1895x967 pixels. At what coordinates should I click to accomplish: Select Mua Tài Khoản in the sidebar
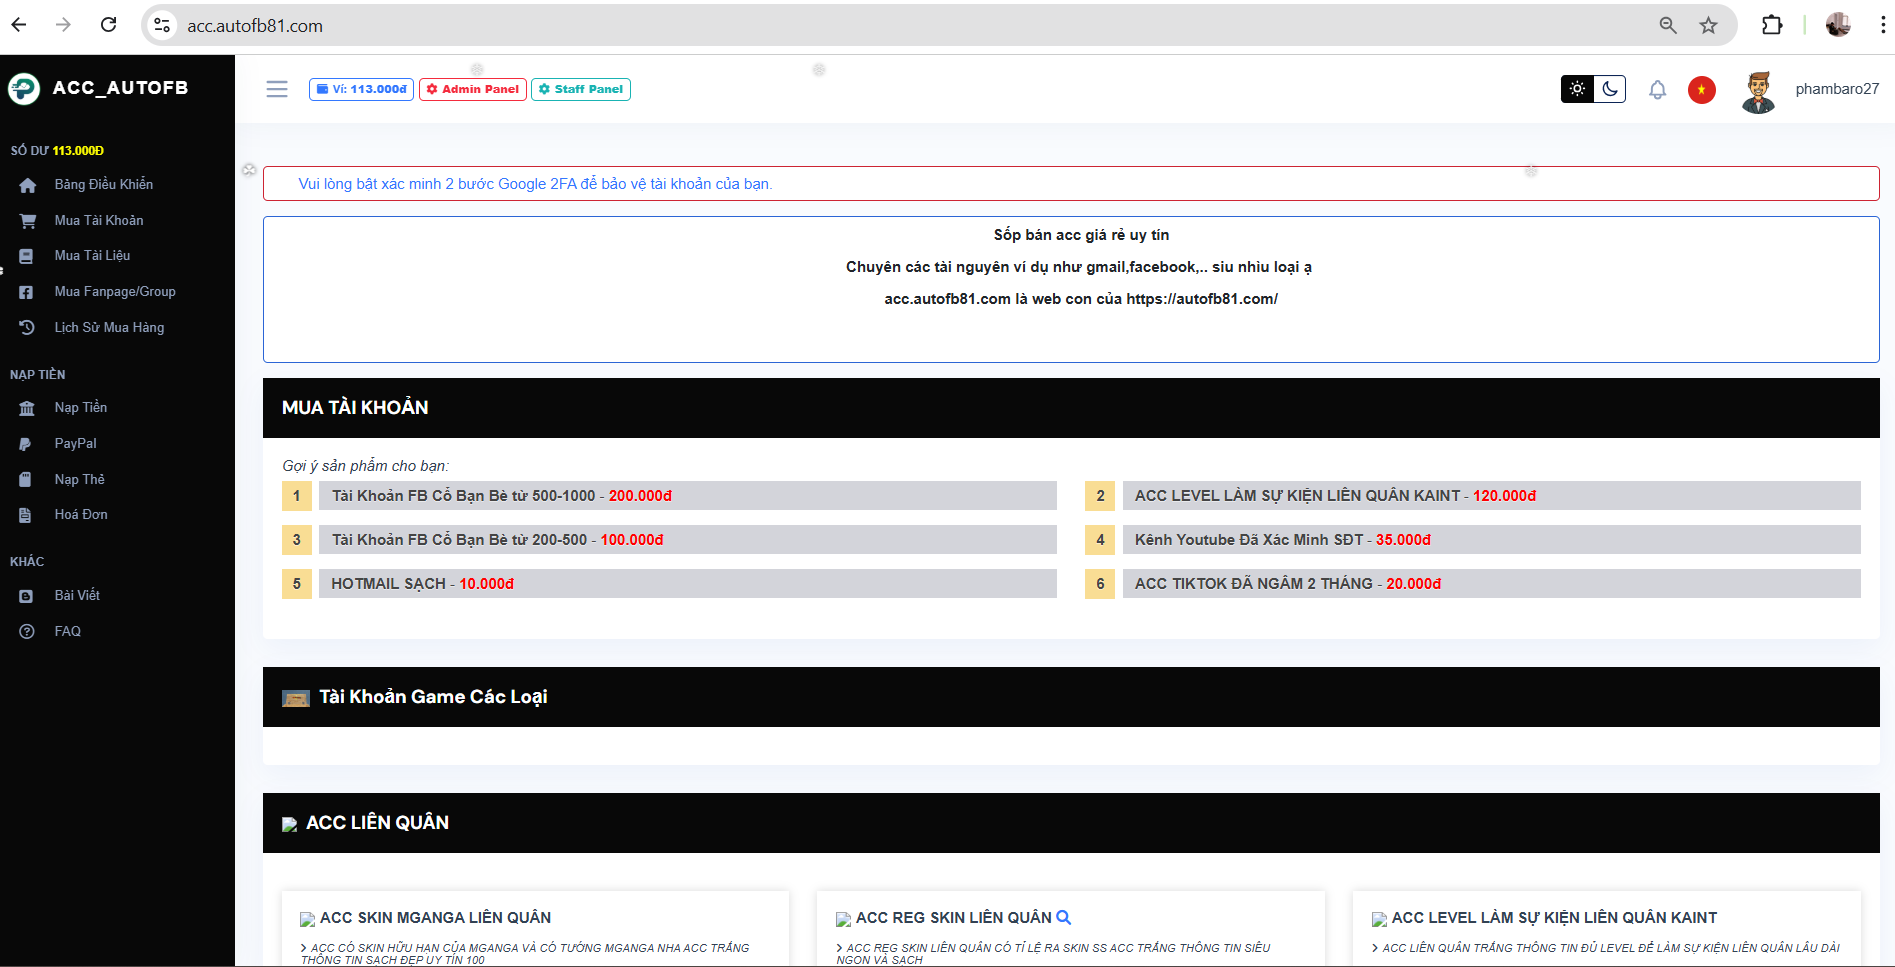coord(99,221)
